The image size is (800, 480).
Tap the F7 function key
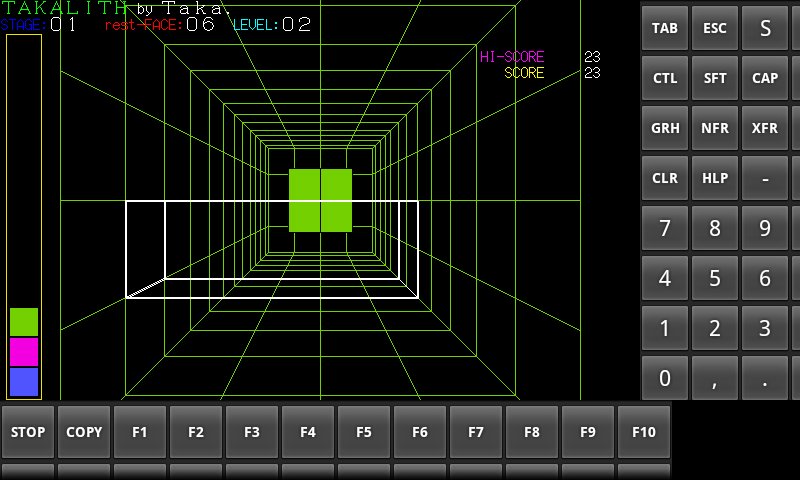click(476, 432)
